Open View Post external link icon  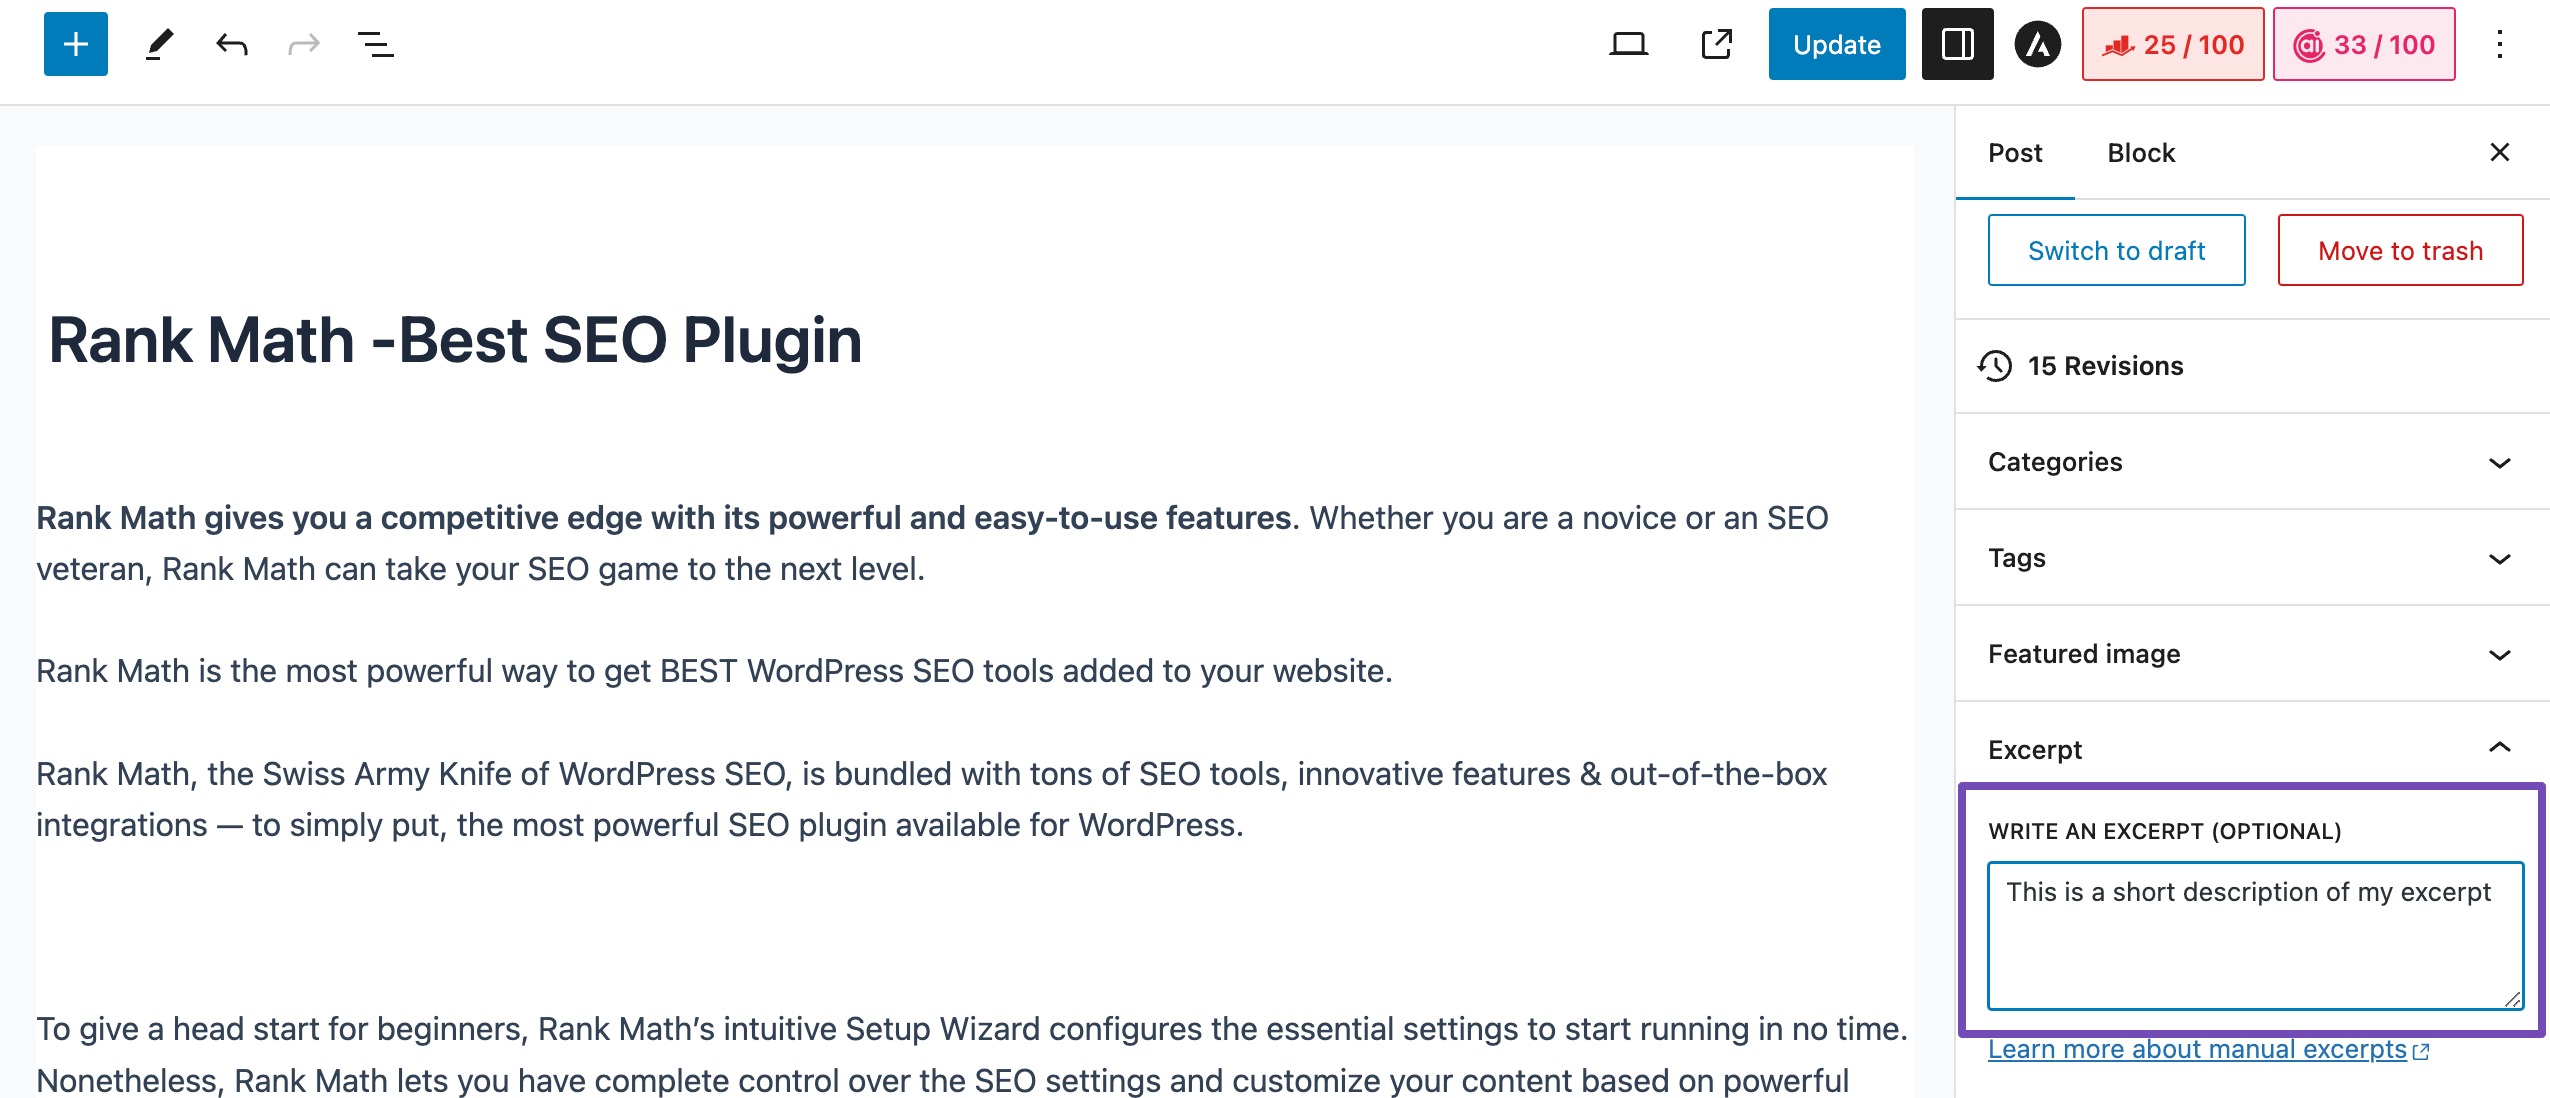(1717, 44)
